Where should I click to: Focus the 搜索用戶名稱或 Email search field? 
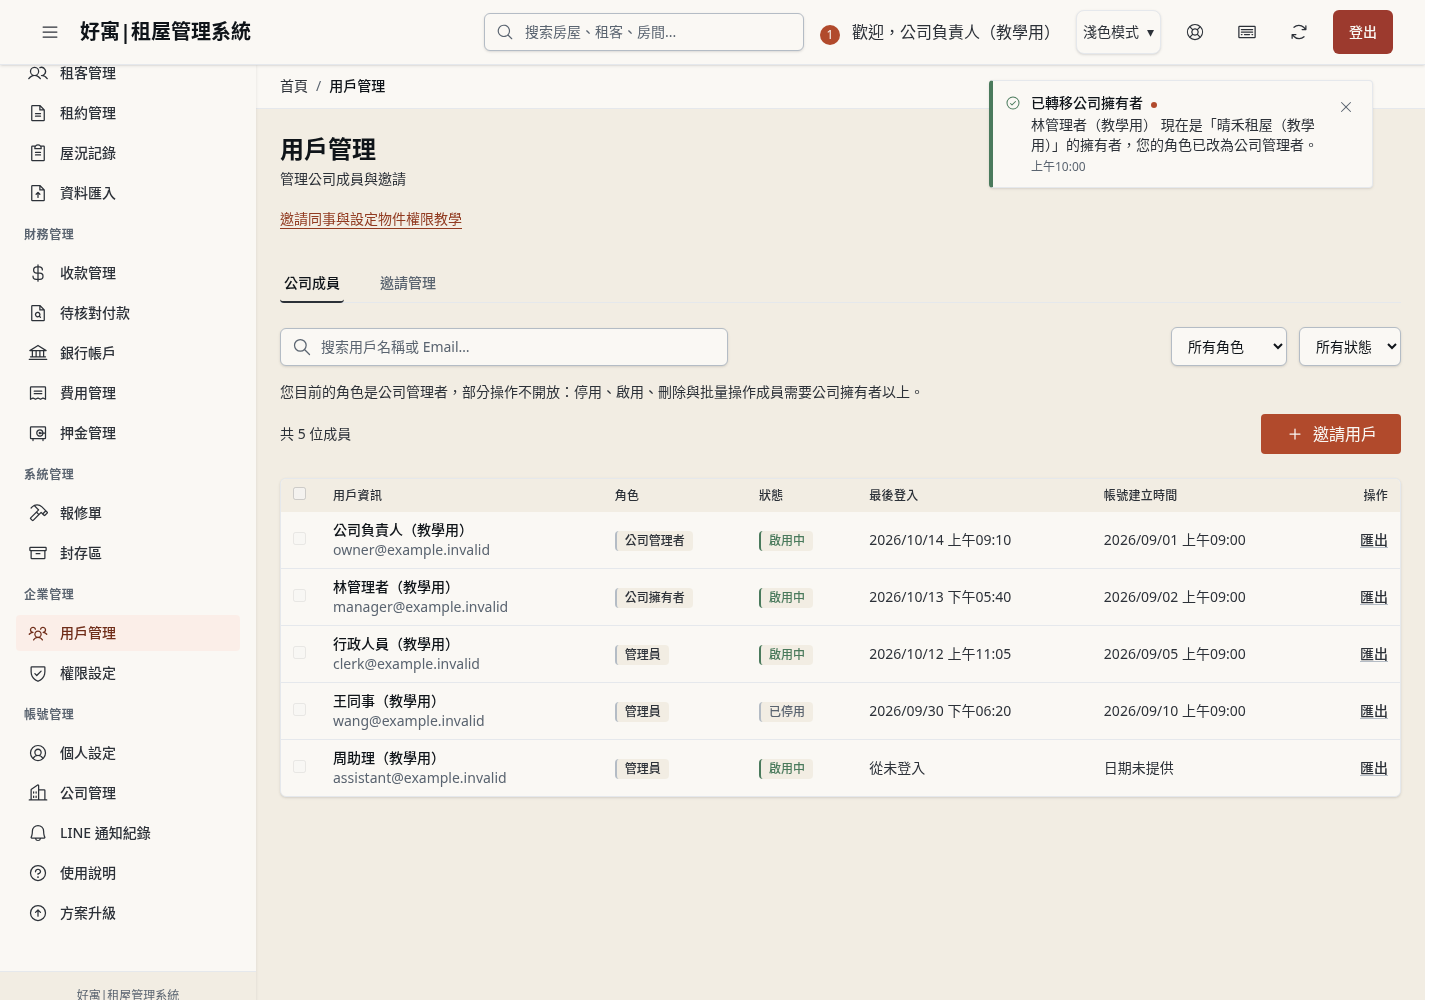coord(504,347)
